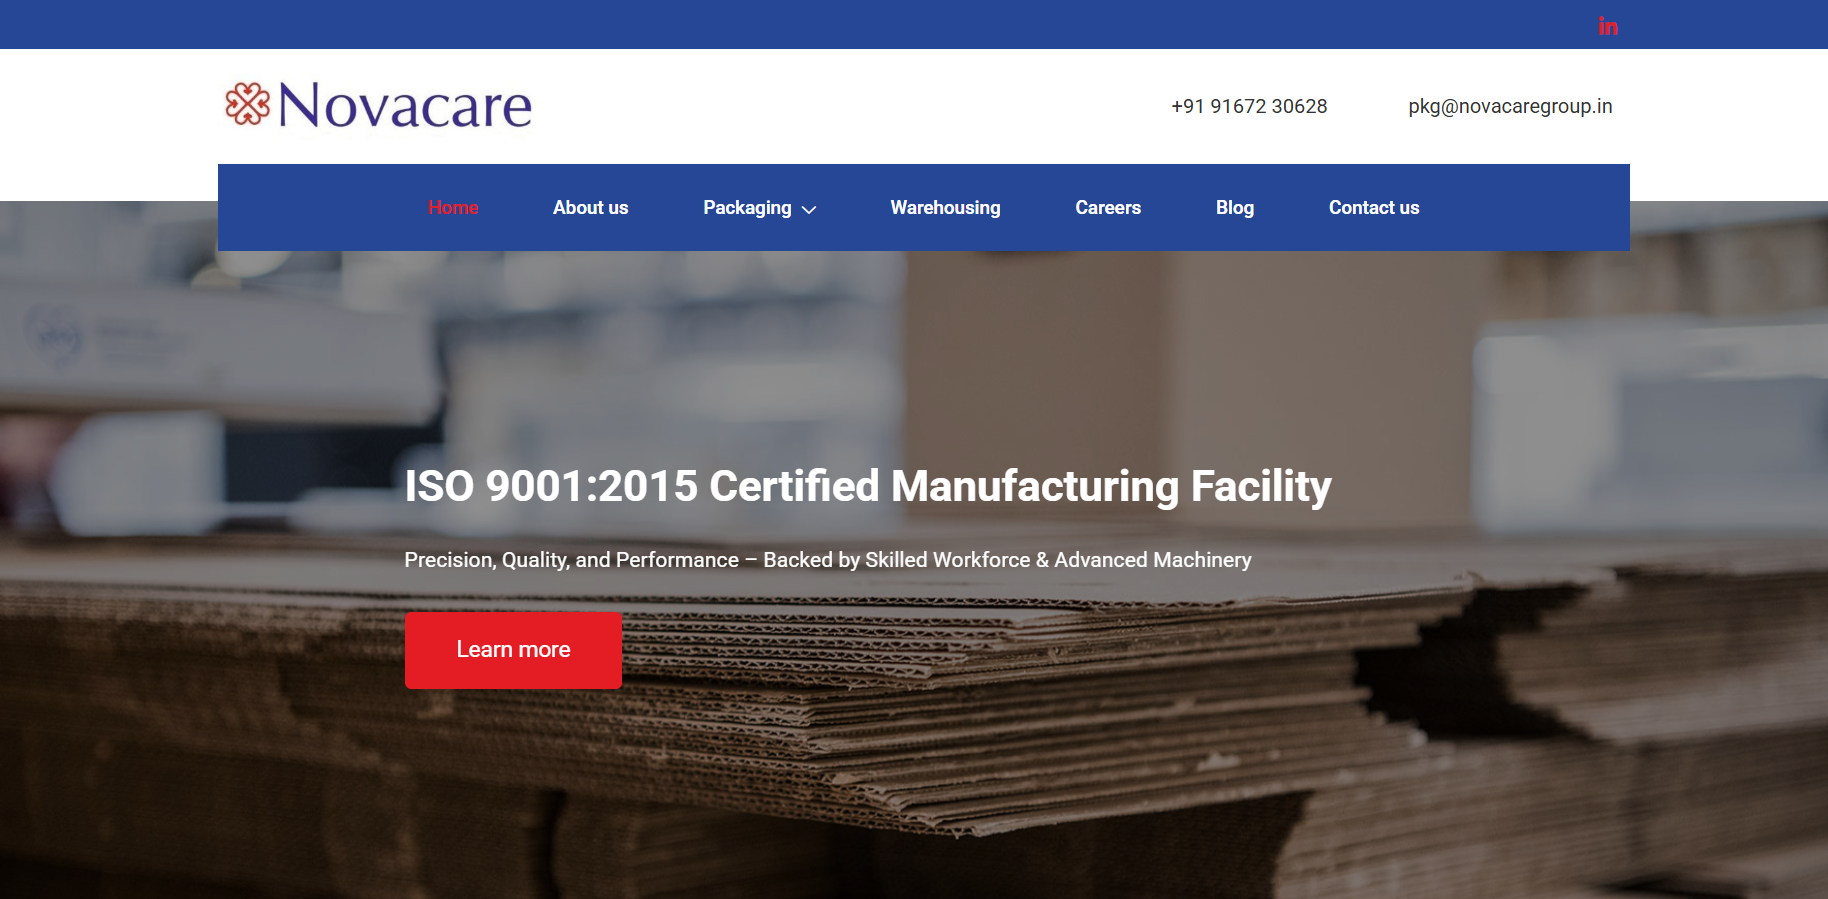The image size is (1828, 899).
Task: Open the About us page
Action: 590,208
